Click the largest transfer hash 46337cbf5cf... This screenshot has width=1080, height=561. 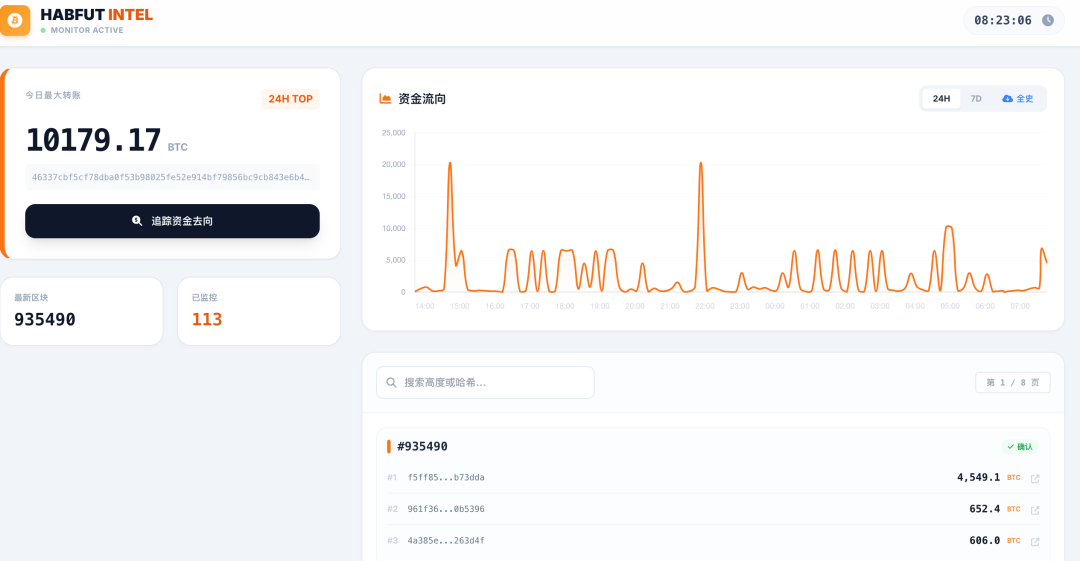pos(172,177)
